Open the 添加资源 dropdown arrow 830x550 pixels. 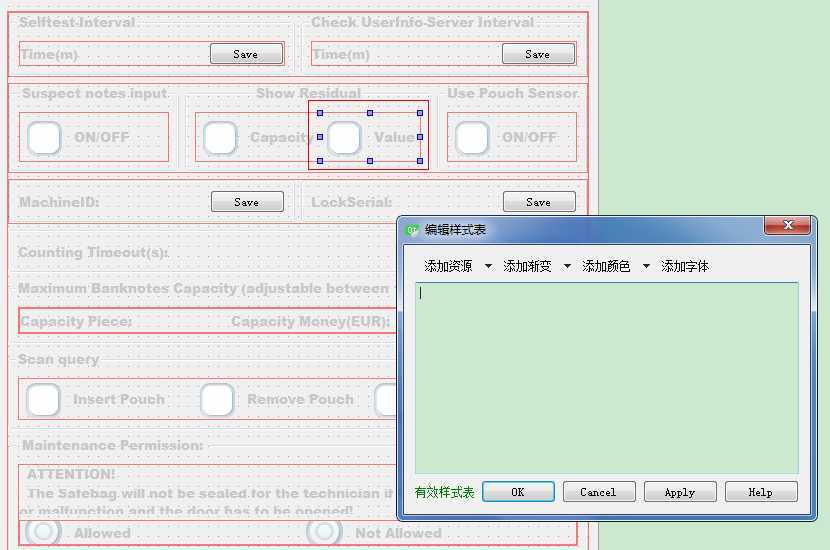[488, 266]
